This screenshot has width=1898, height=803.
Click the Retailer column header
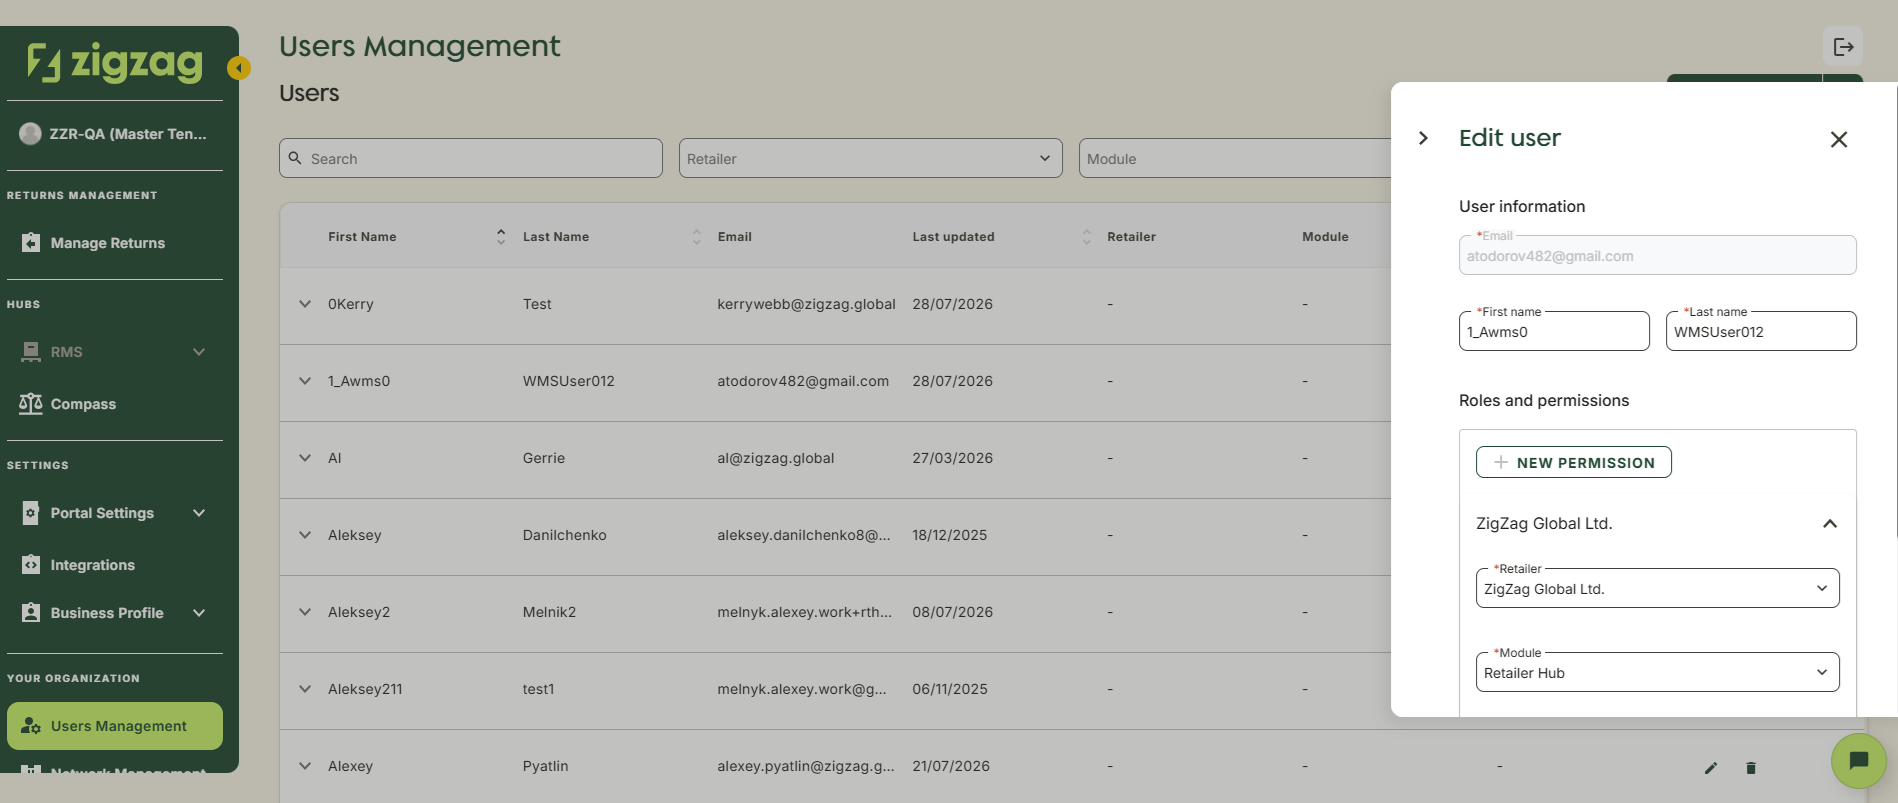pyautogui.click(x=1132, y=237)
